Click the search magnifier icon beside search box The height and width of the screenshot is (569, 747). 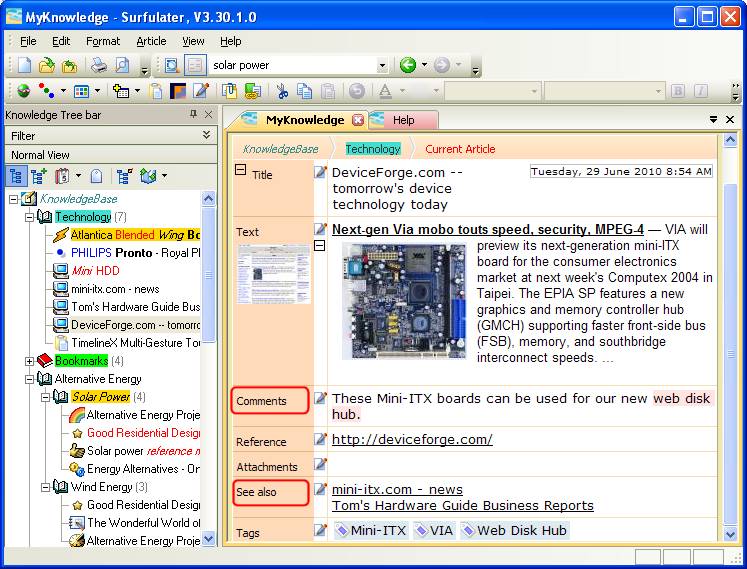(x=172, y=65)
